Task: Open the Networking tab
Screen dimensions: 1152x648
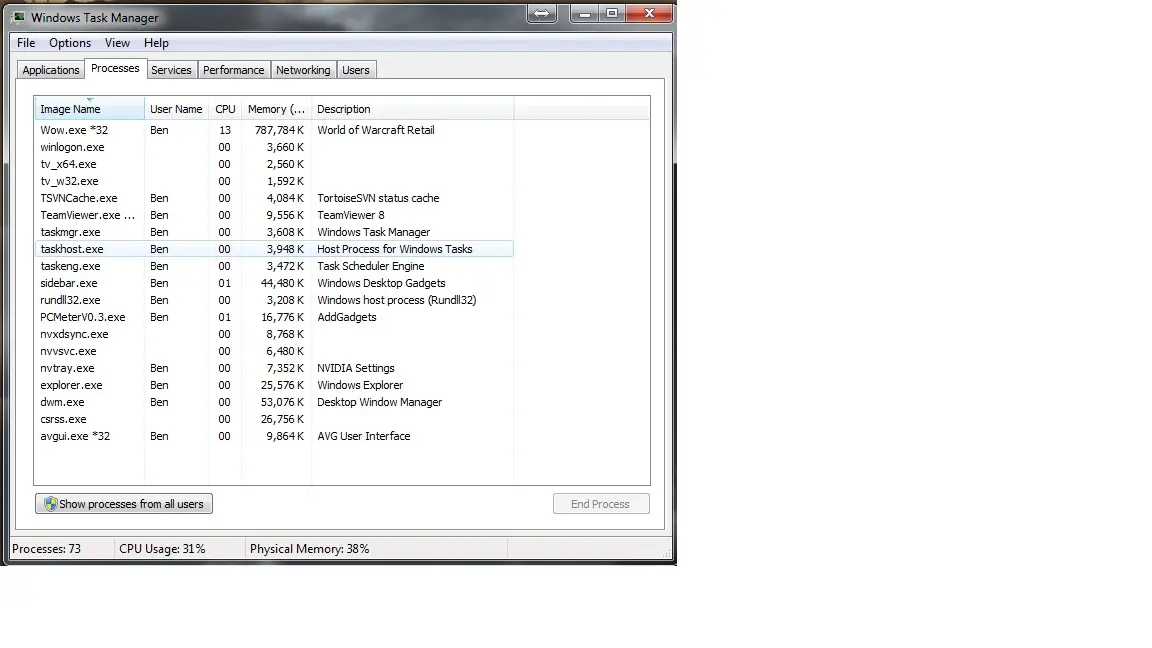Action: (303, 70)
